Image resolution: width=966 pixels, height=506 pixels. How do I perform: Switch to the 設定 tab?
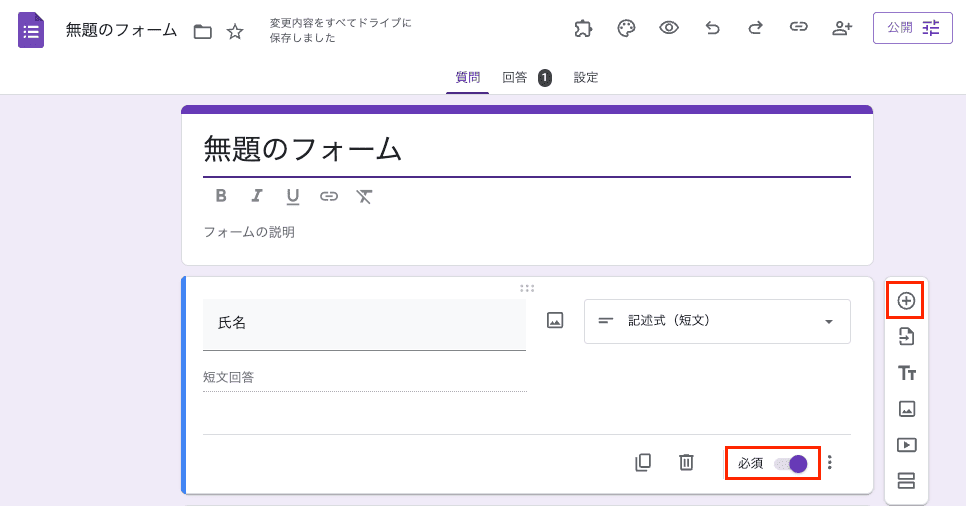pyautogui.click(x=586, y=77)
